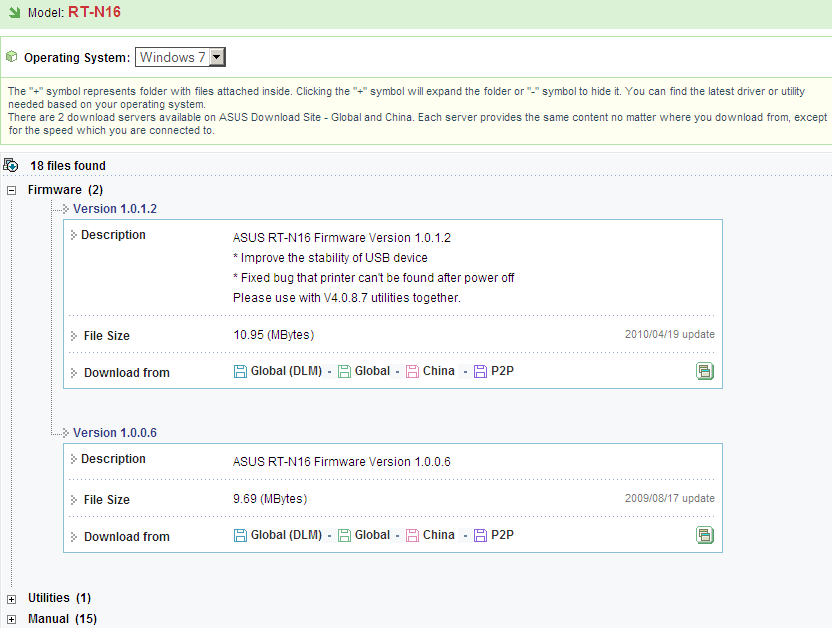Click 'Please use with V4.0.8.7 utilities' line
832x628 pixels.
pos(346,298)
